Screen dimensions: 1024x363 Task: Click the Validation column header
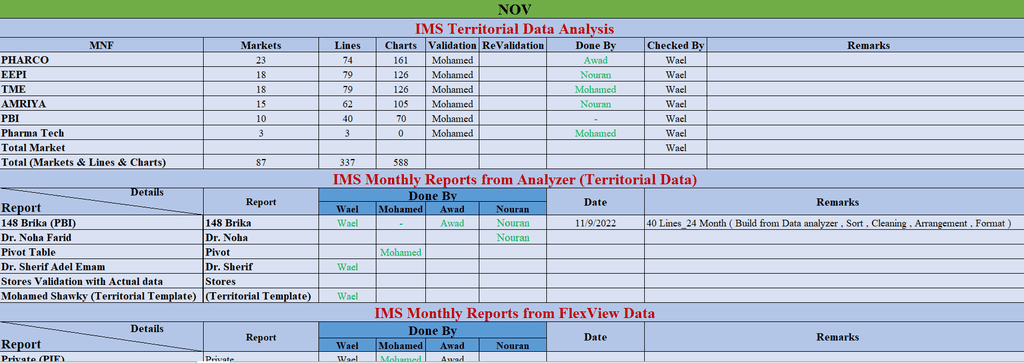(452, 45)
